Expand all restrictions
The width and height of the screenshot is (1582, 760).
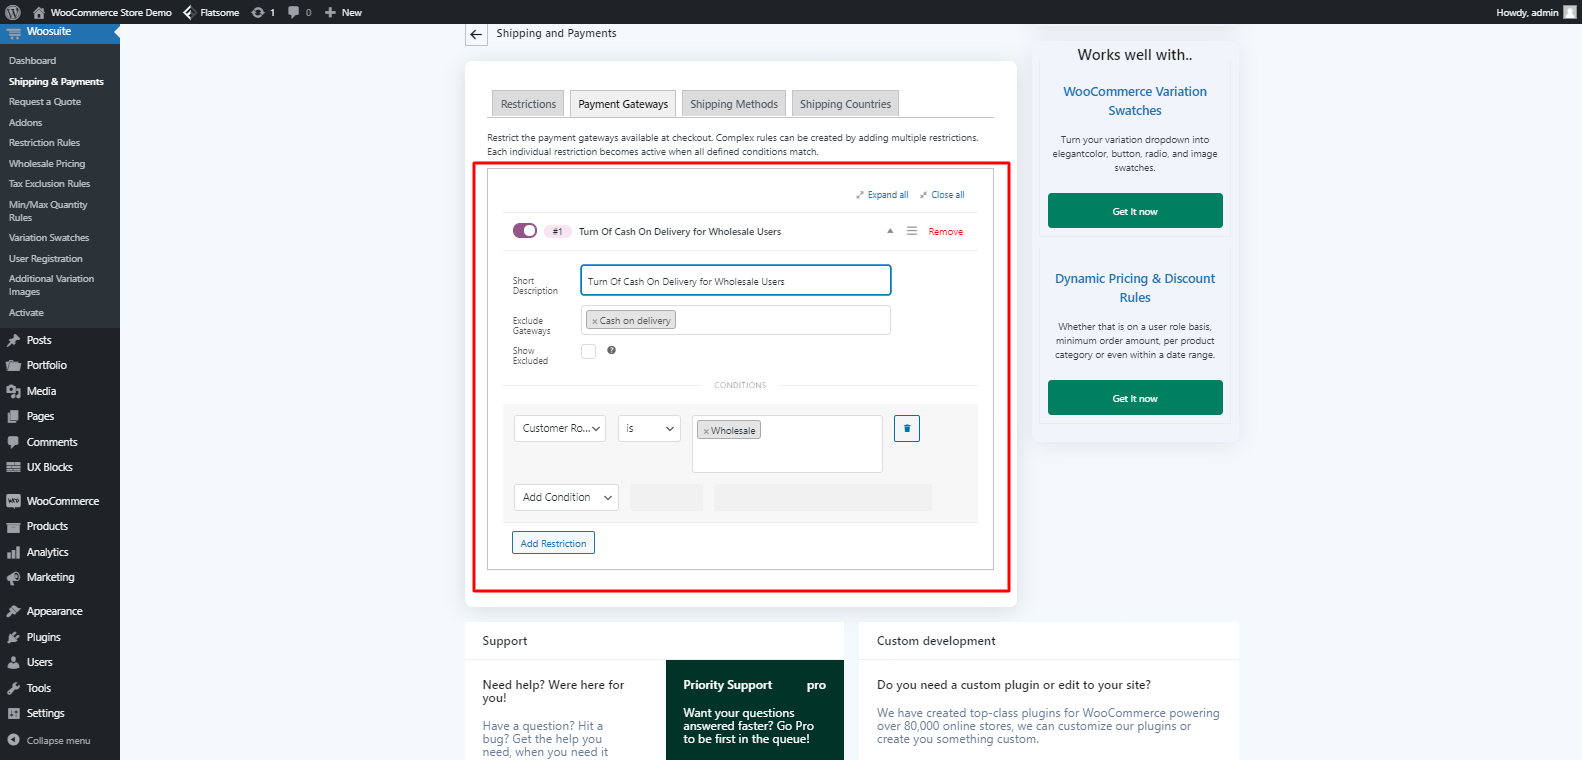tap(882, 195)
